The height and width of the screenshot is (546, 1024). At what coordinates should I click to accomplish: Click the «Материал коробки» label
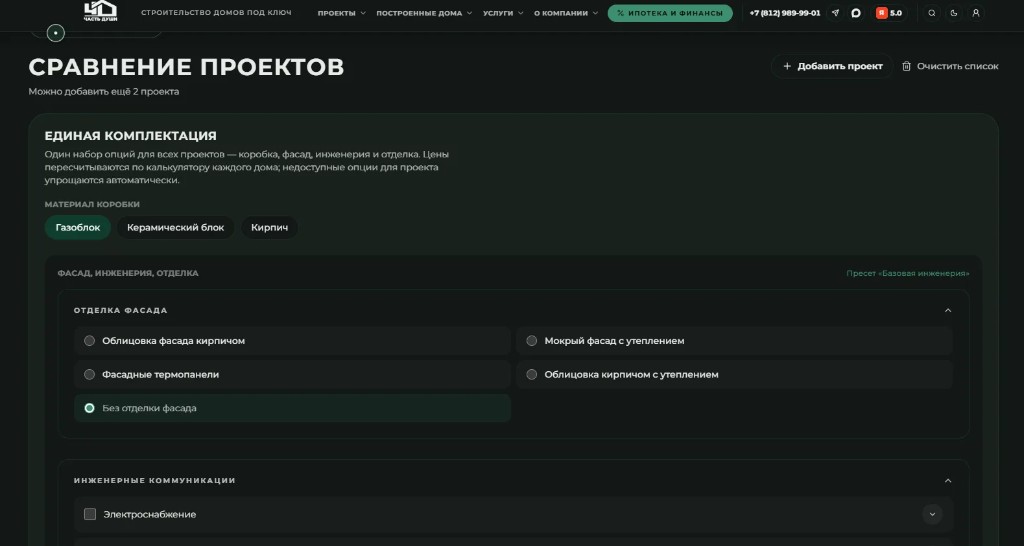click(x=92, y=204)
